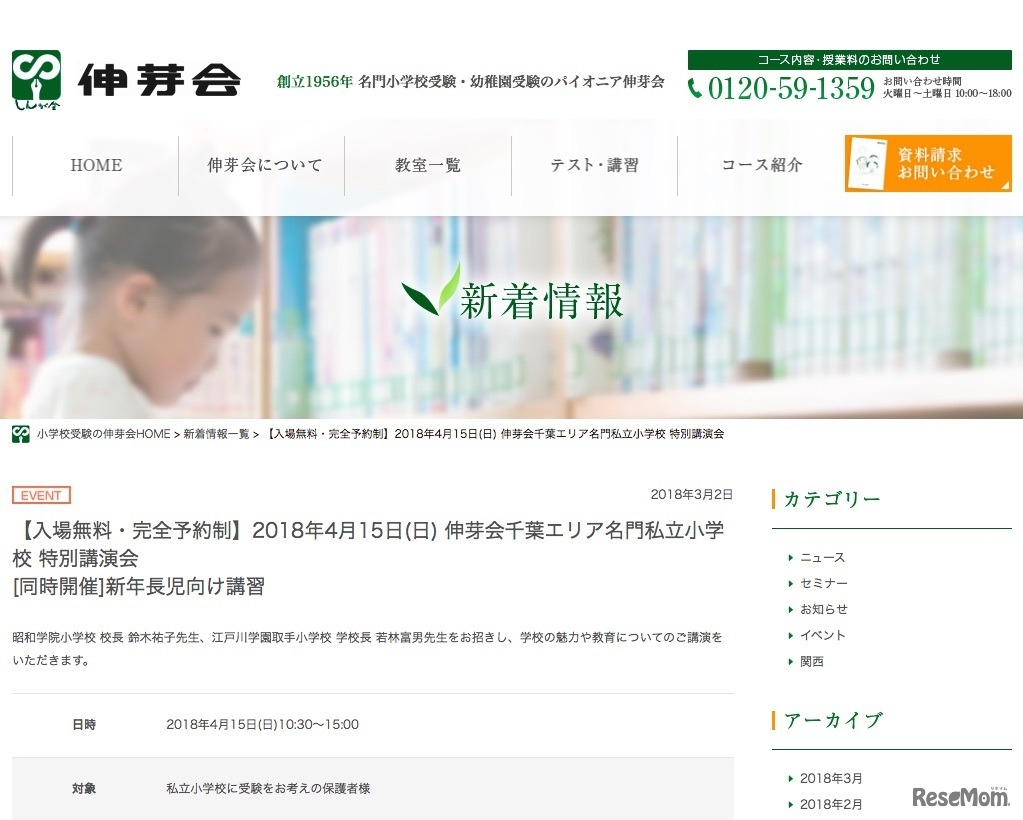Select the triangle marker before 関西

(791, 661)
